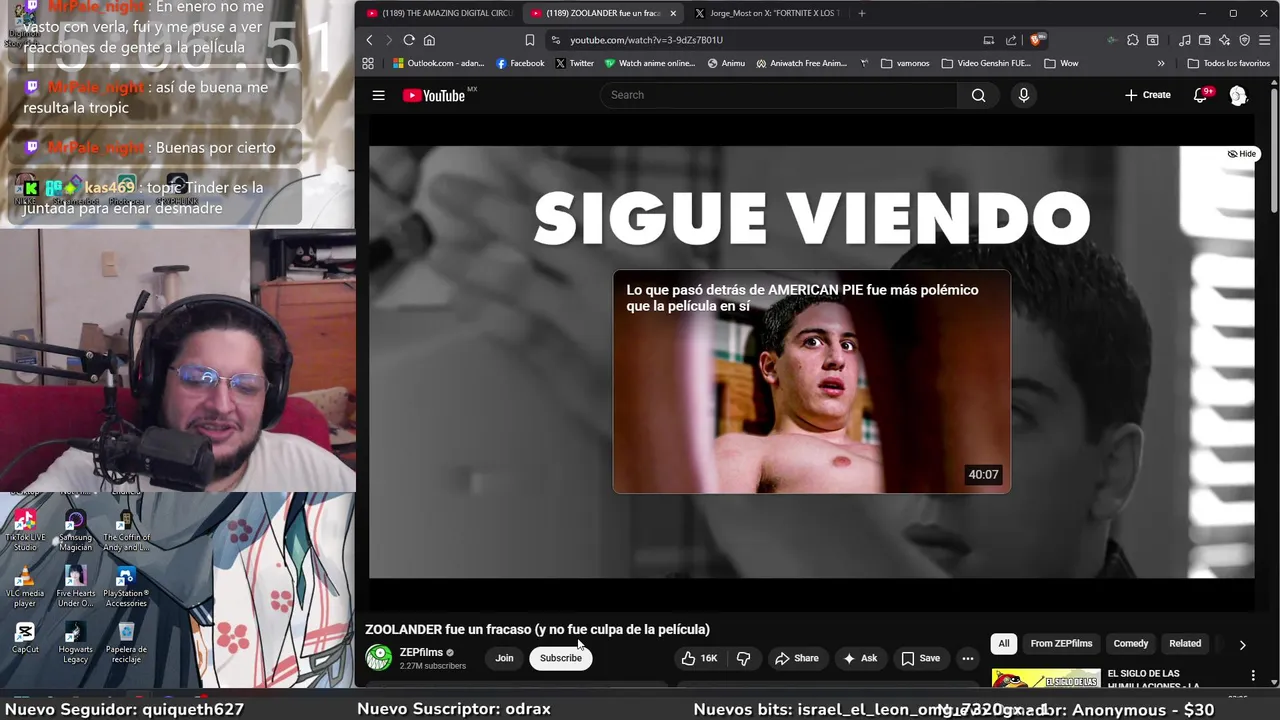Open the VPN shield icon
1280x720 pixels.
coord(1245,40)
